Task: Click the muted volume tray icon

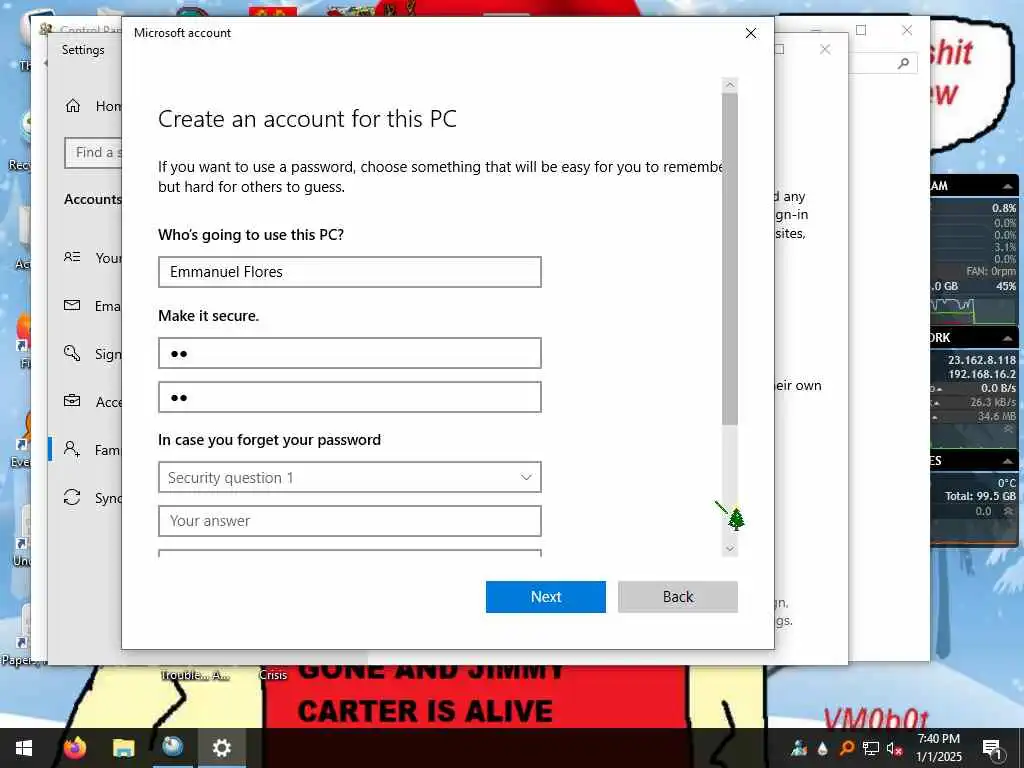Action: pos(894,749)
